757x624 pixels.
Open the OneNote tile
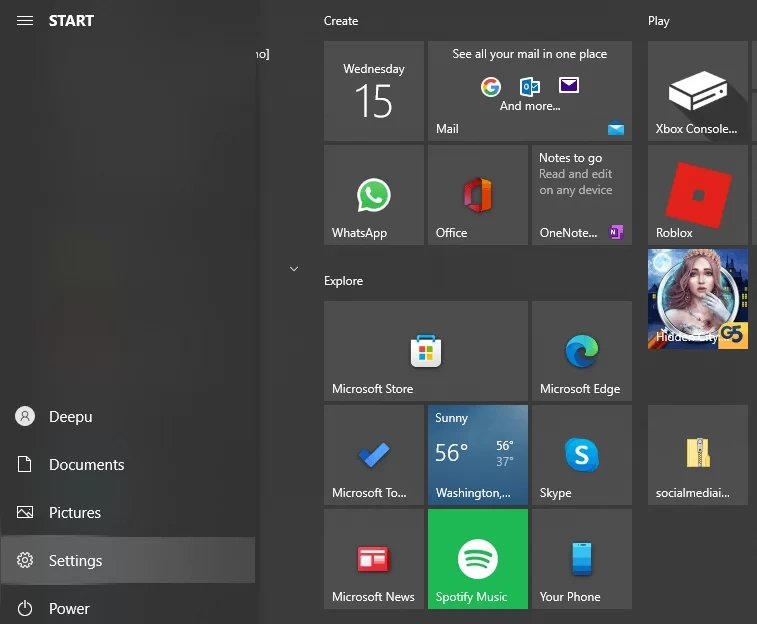point(582,195)
